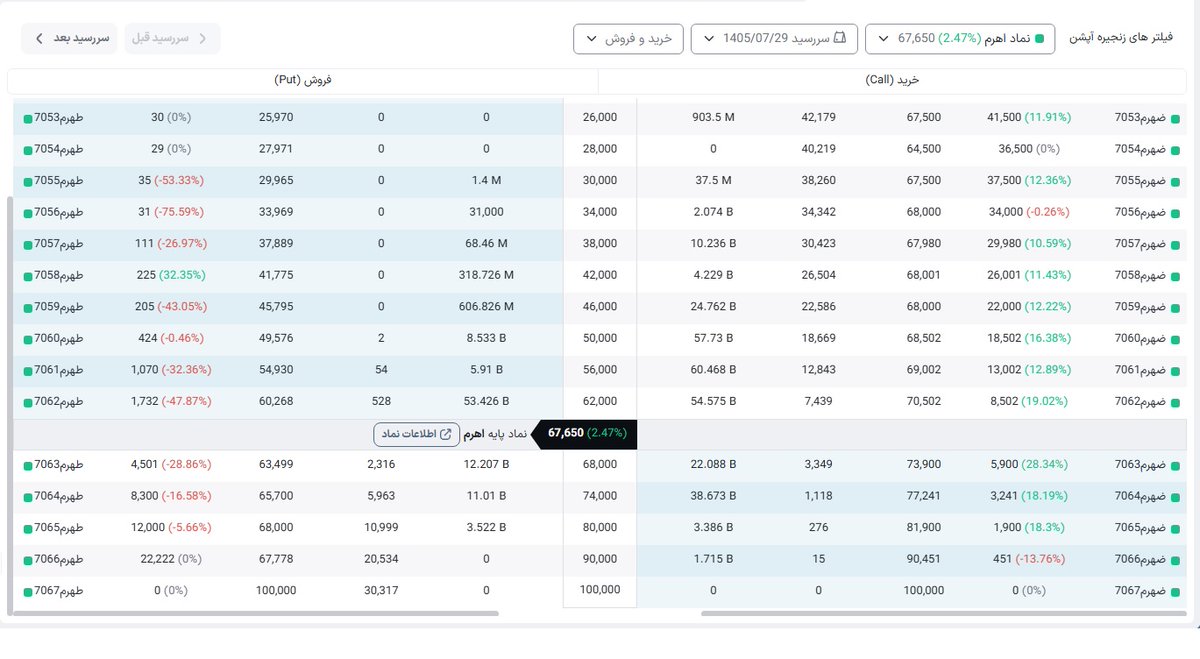Viewport: 1200px width, 659px height.
Task: Click the put value 53.426 B
Action: (486, 401)
